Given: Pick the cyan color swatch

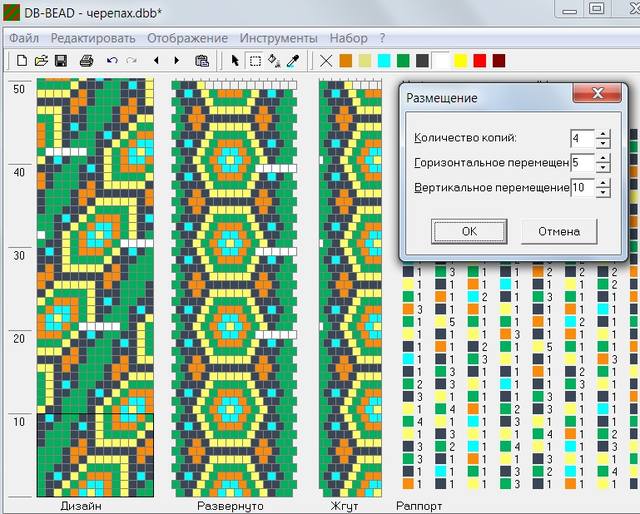Looking at the screenshot, I should [384, 61].
